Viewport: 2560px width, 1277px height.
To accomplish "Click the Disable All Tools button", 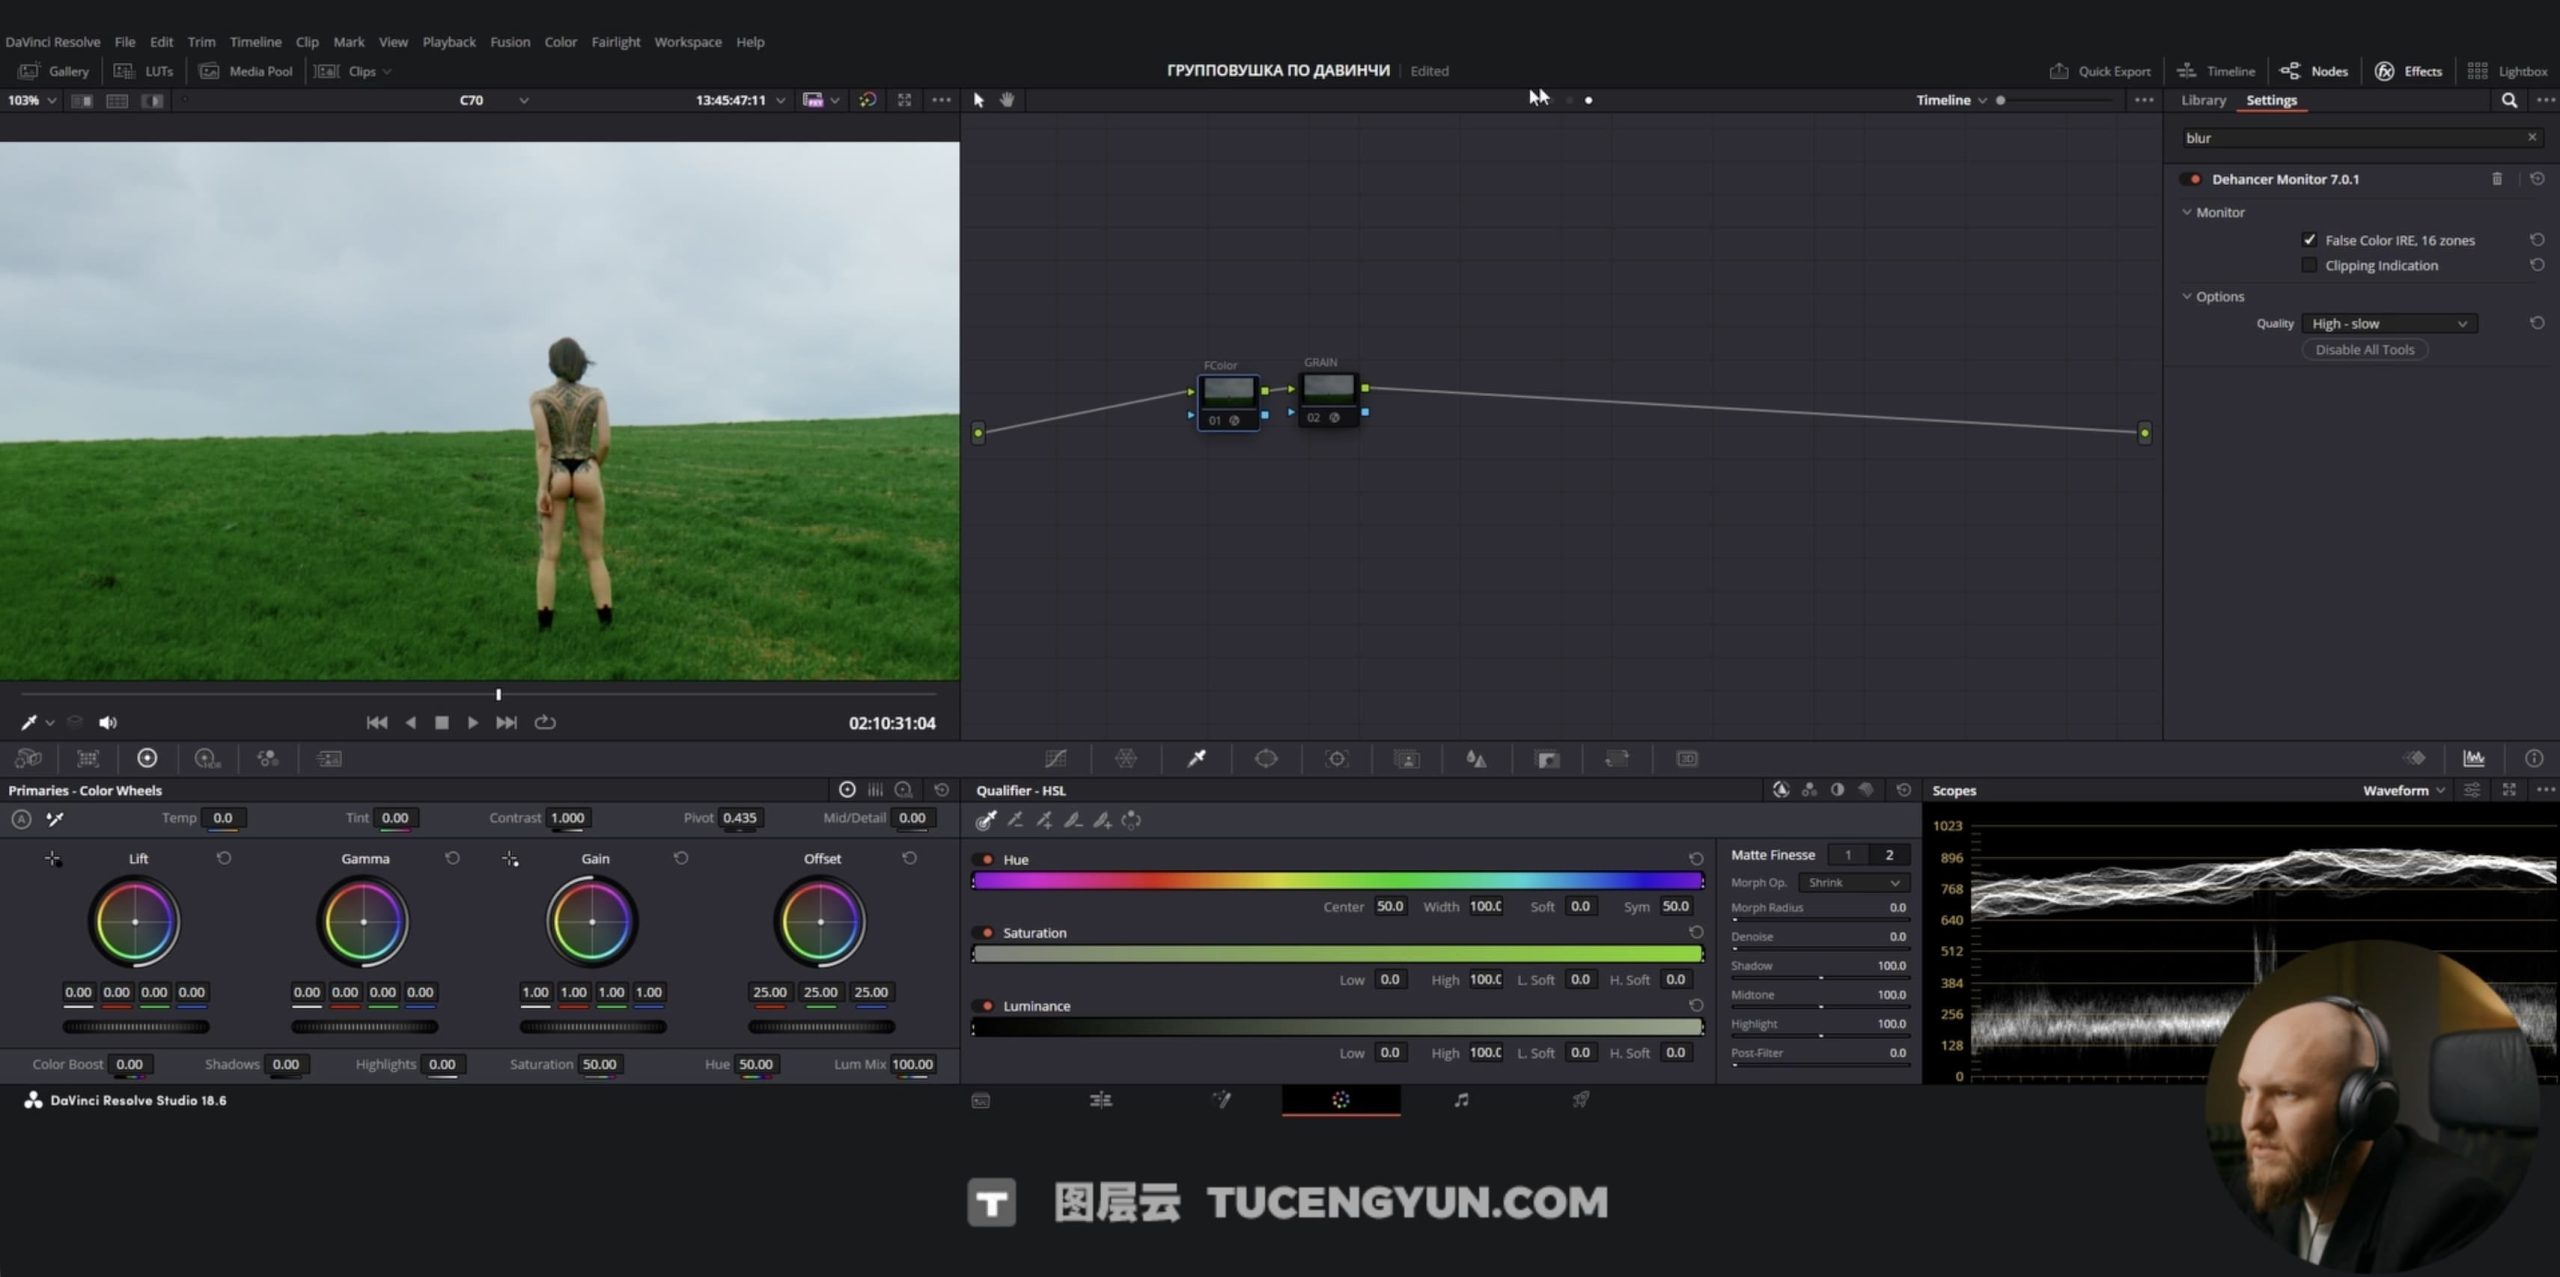I will (2364, 350).
